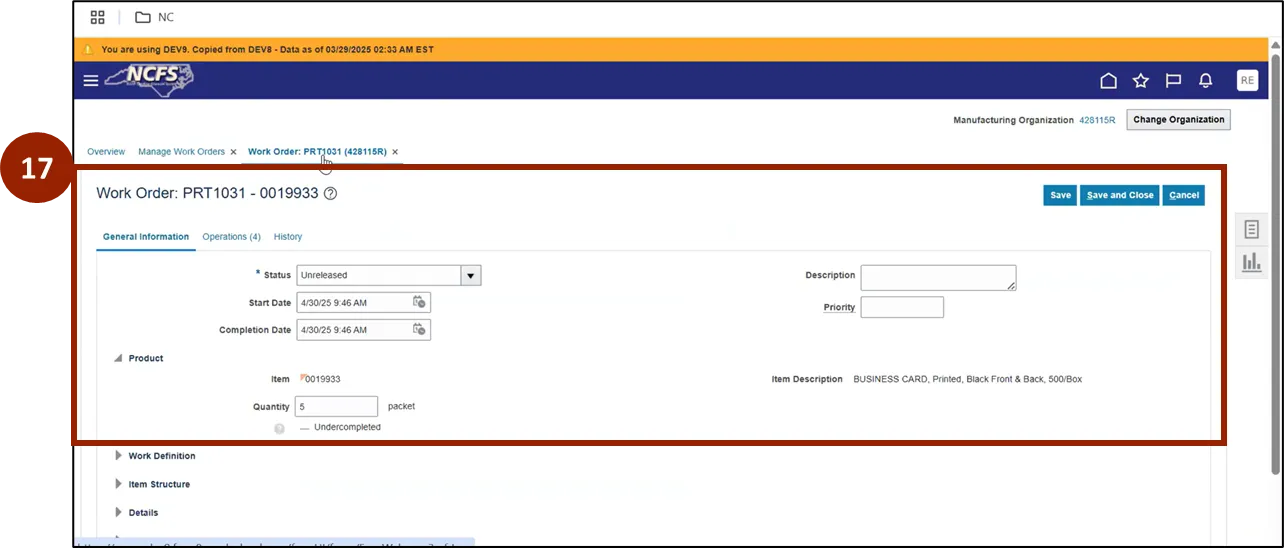Open the hamburger navigation menu
This screenshot has height=548, width=1284.
point(91,81)
